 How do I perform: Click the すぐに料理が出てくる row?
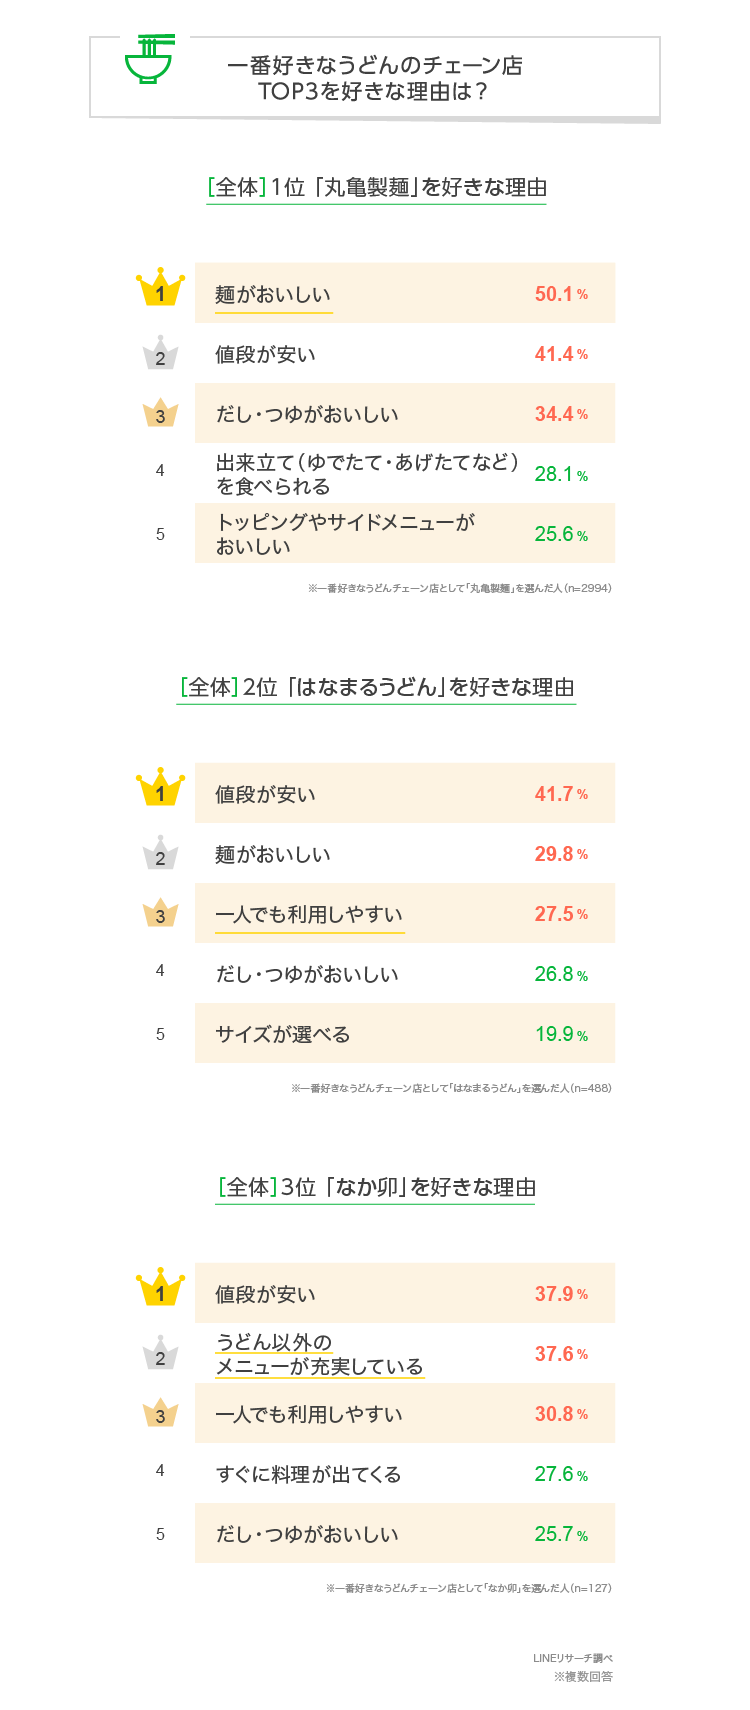click(x=405, y=1473)
